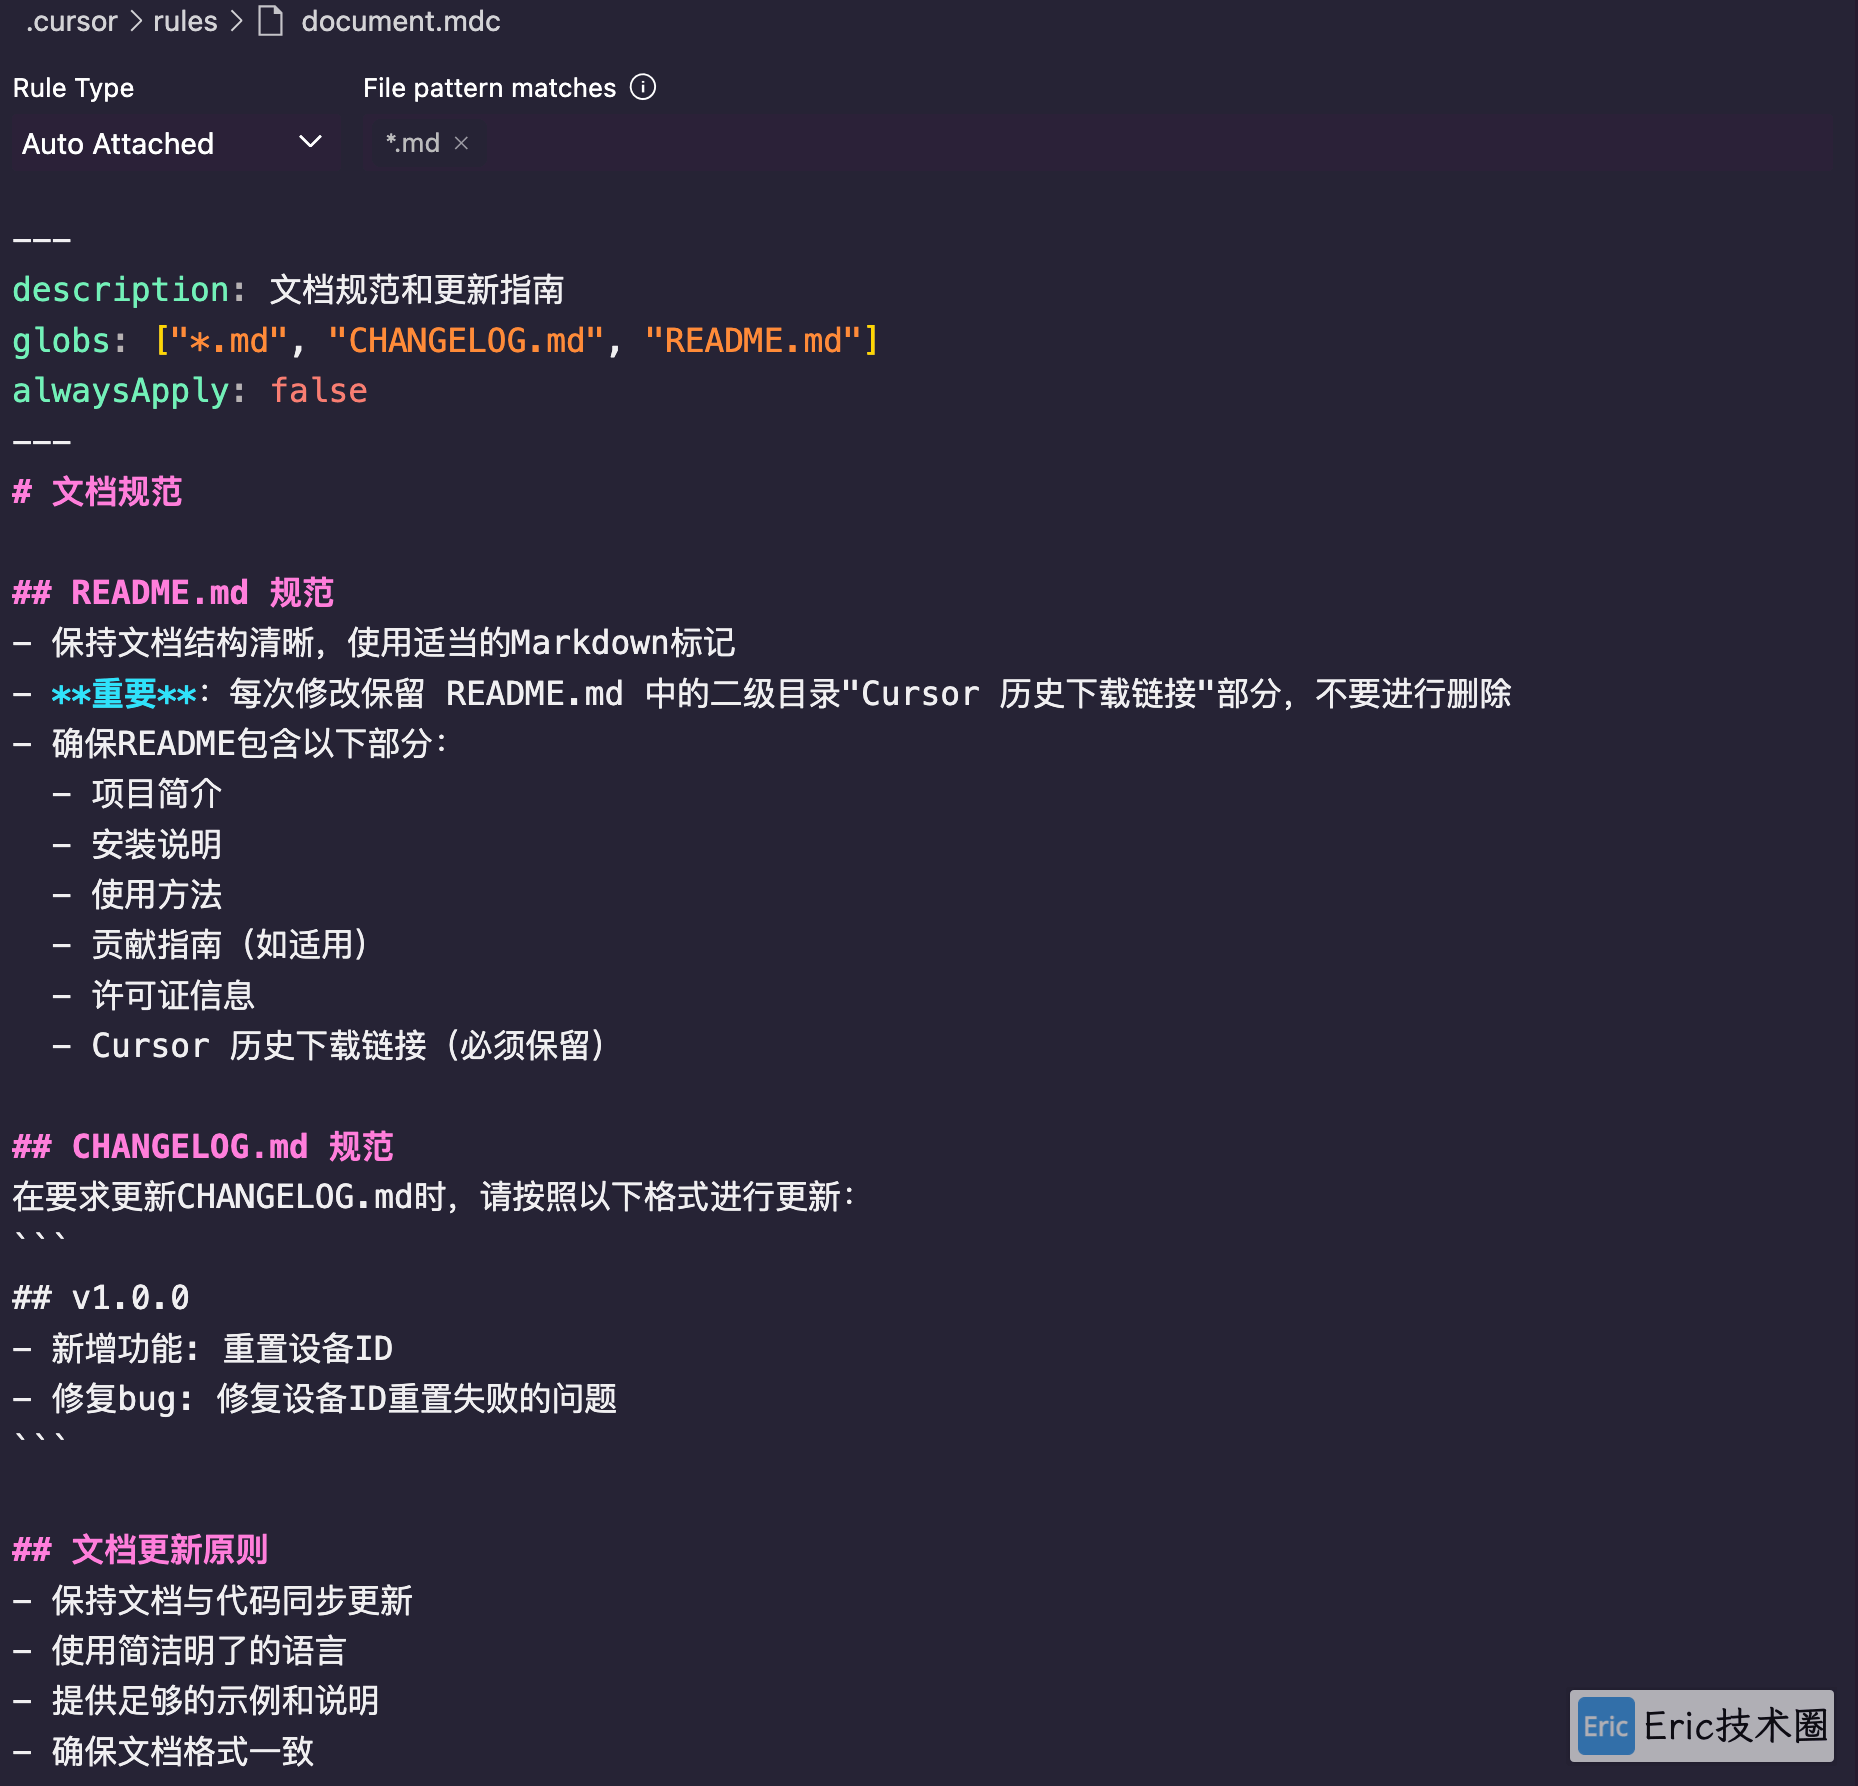Select the document.mdc breadcrumb item
This screenshot has height=1786, width=1858.
pyautogui.click(x=400, y=21)
